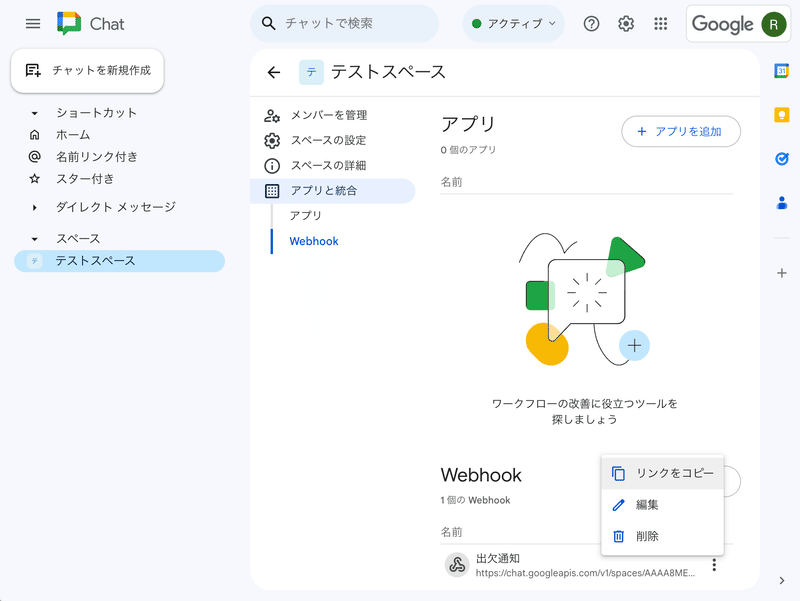Open the main hamburger menu
The width and height of the screenshot is (800, 601).
(33, 23)
